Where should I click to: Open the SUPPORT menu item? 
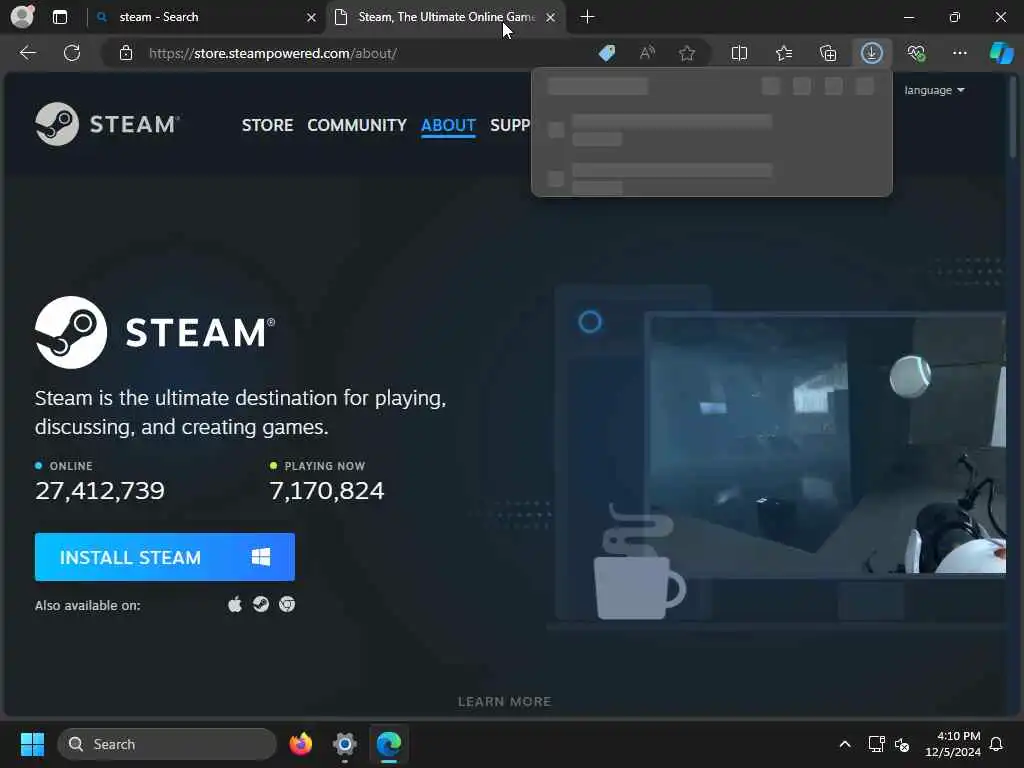[510, 125]
